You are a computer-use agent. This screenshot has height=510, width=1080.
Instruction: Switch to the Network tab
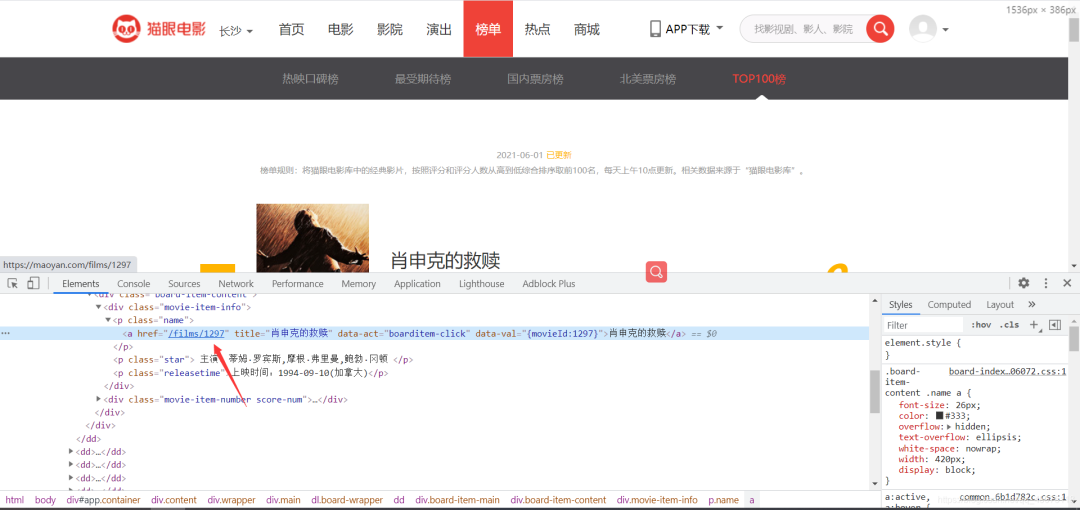pos(236,284)
